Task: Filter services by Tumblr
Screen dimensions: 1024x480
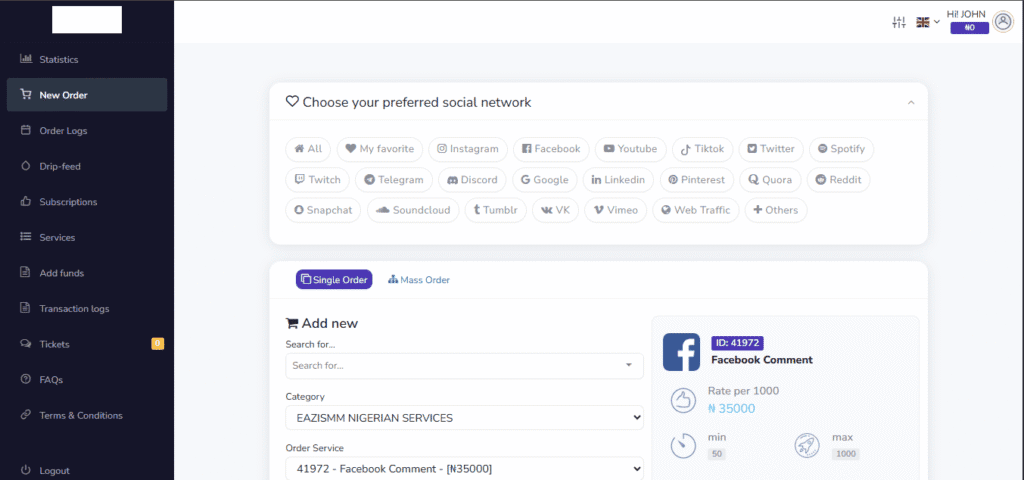Action: pyautogui.click(x=496, y=210)
